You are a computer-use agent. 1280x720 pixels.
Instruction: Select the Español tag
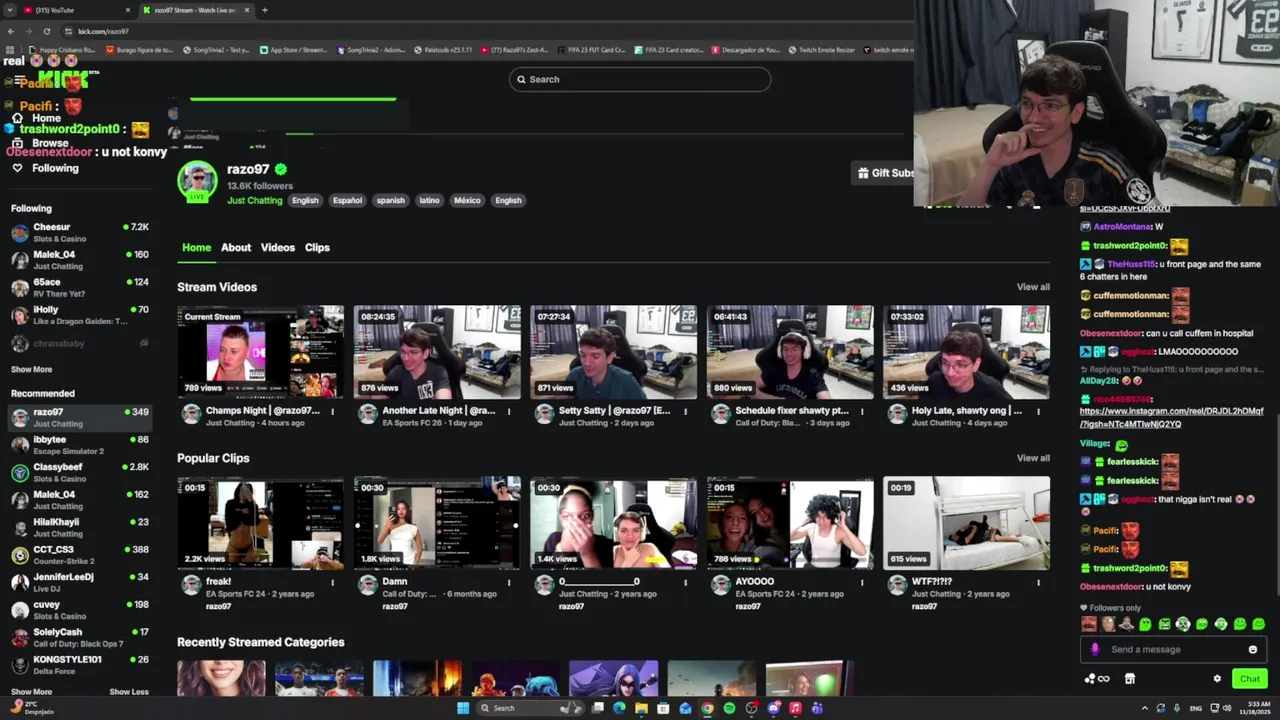(347, 200)
